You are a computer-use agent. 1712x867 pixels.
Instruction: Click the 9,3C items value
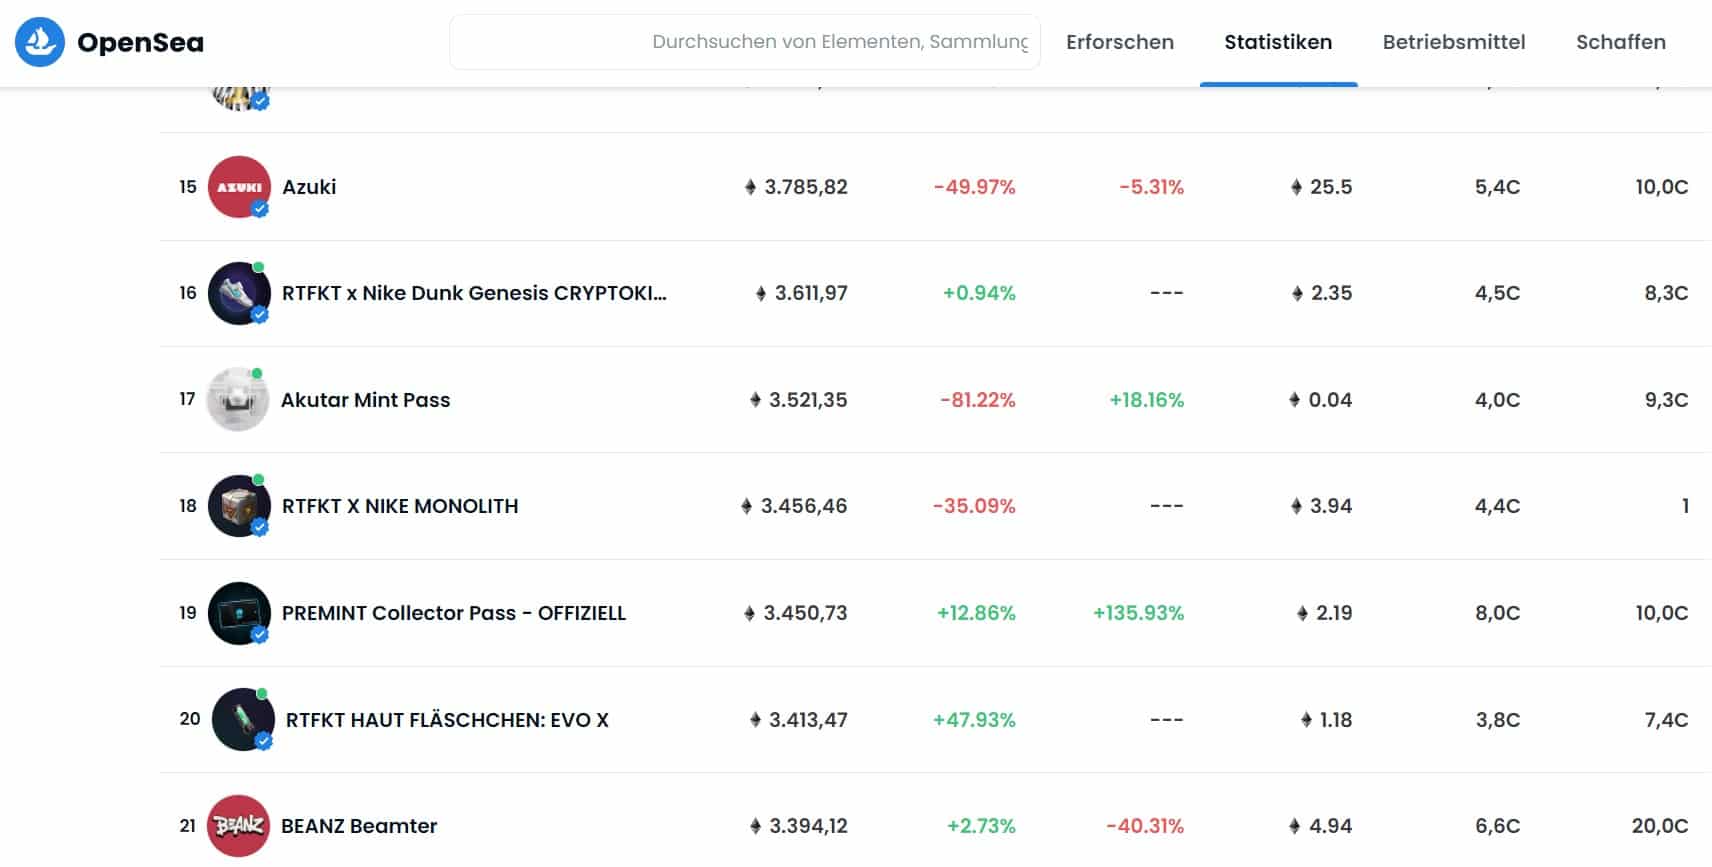tap(1666, 400)
